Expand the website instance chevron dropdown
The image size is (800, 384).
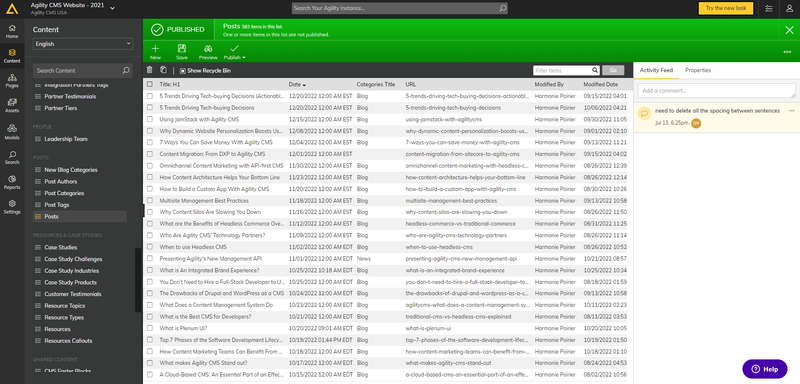pos(112,8)
